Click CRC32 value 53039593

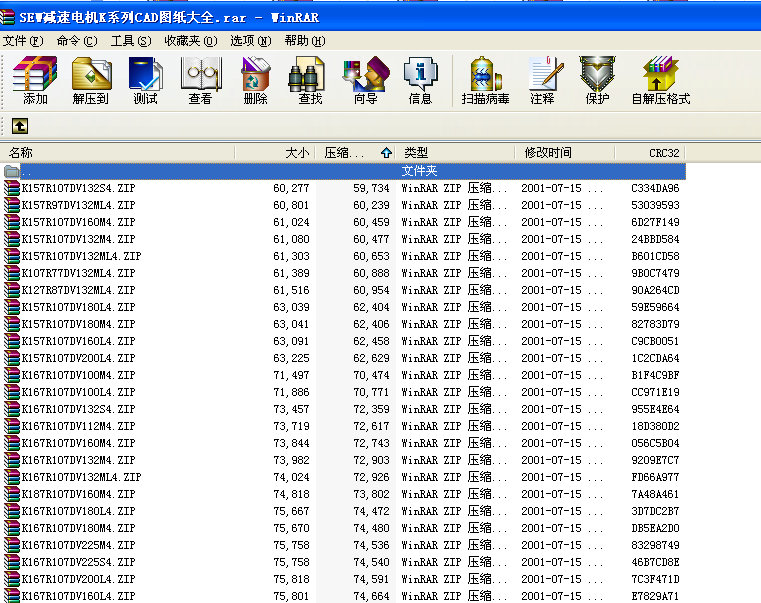click(655, 205)
